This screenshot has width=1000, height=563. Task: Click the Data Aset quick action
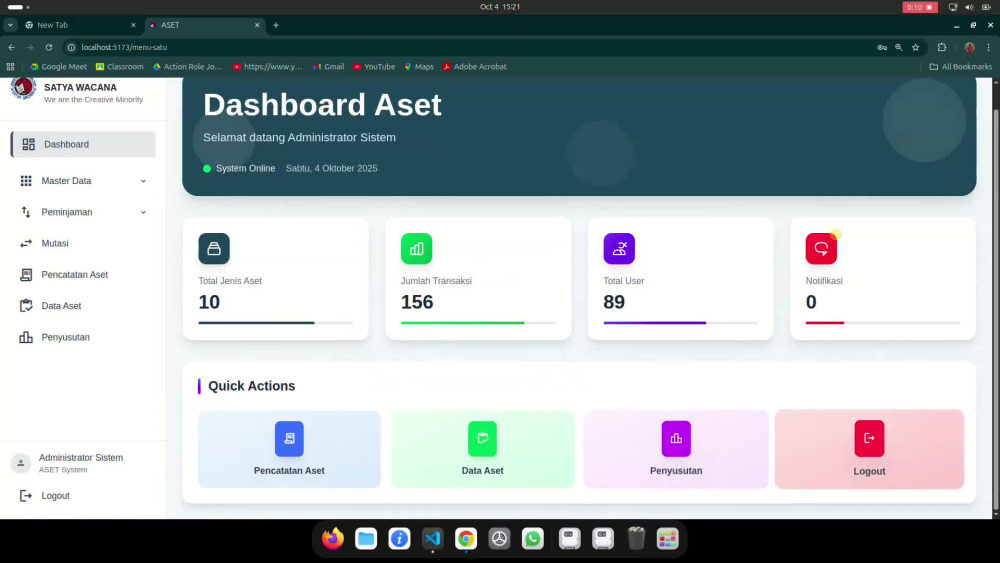pos(483,450)
